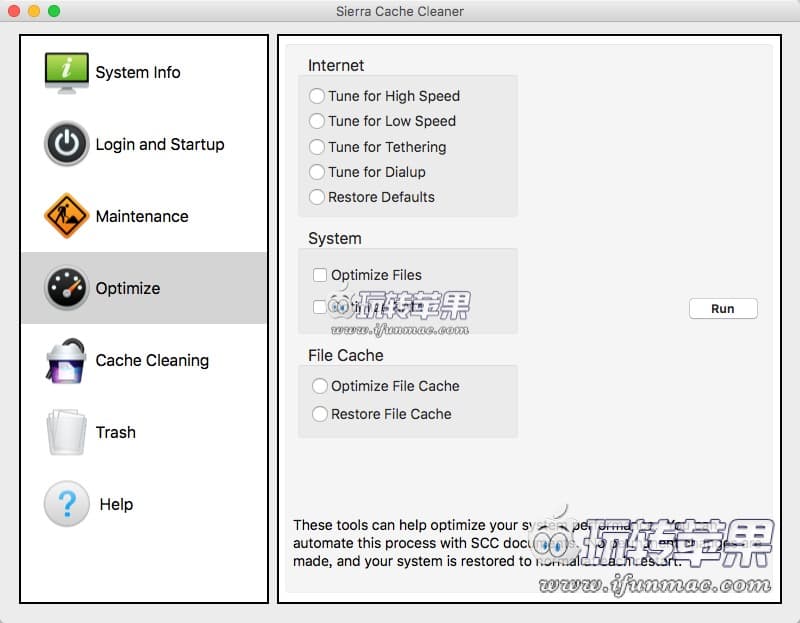Select the Optimize gauge icon
Screen dimensions: 800x623
click(x=66, y=288)
